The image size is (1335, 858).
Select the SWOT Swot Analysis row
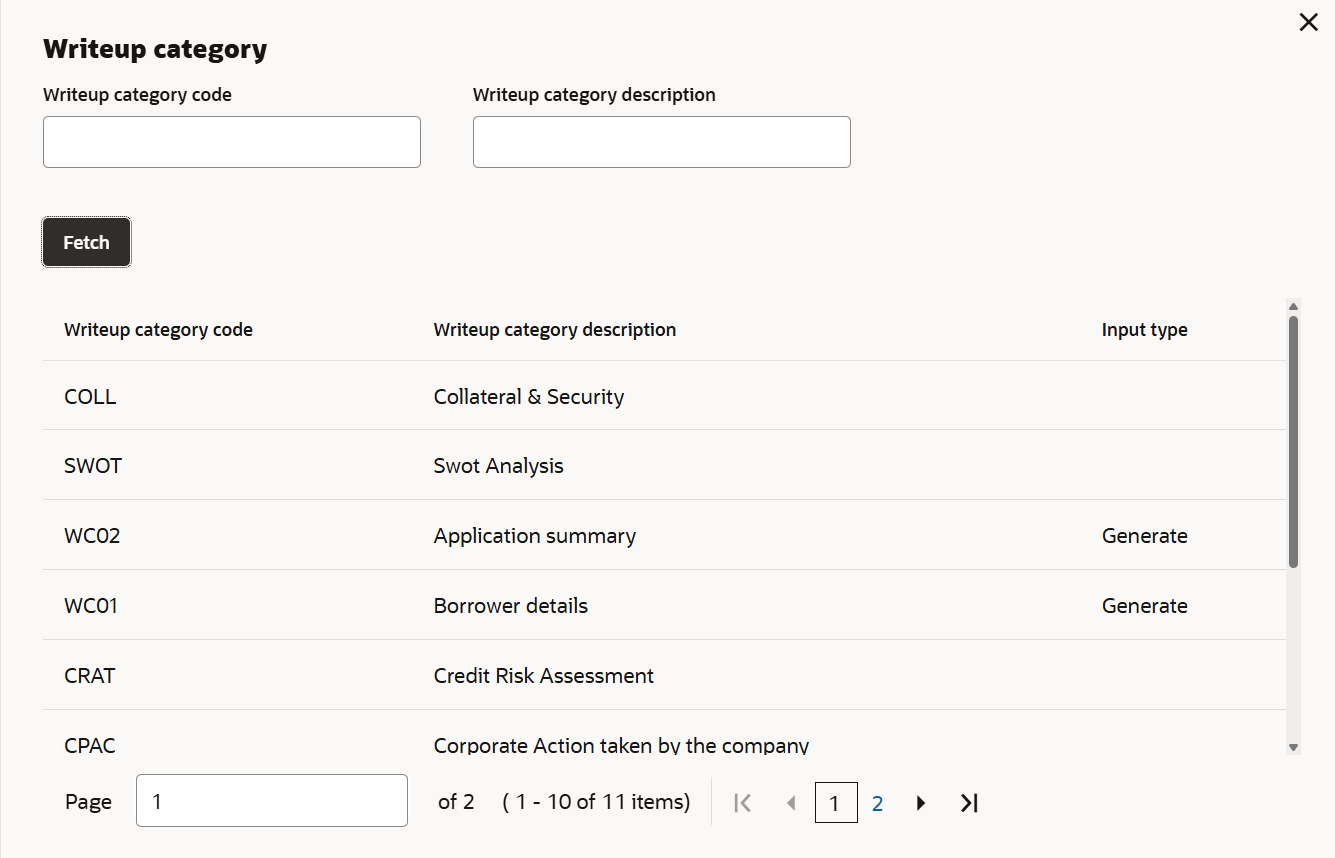[x=498, y=466]
